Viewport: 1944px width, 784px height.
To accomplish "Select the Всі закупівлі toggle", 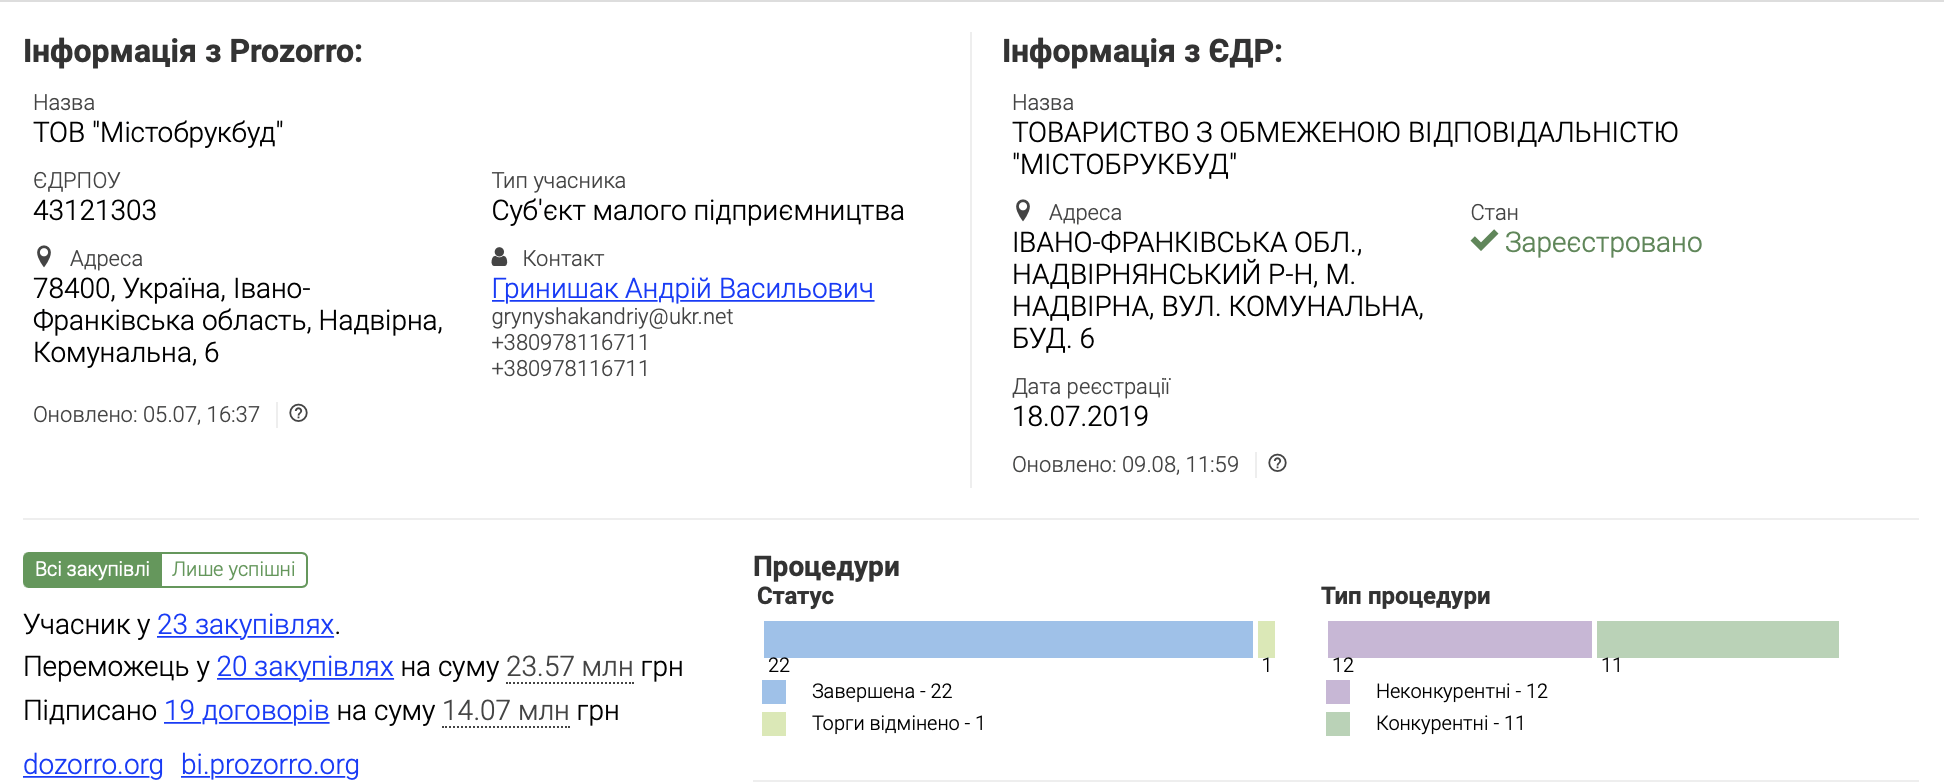I will [x=92, y=569].
